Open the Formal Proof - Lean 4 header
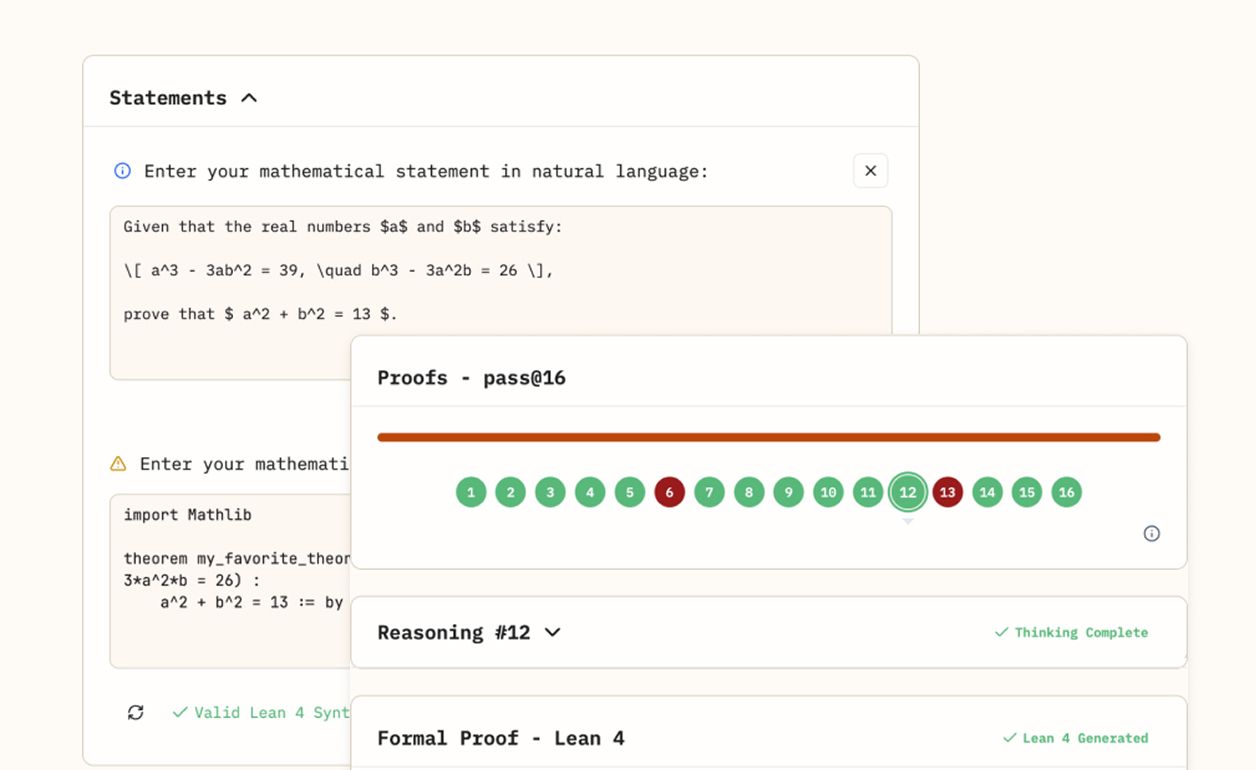1256x770 pixels. 500,738
